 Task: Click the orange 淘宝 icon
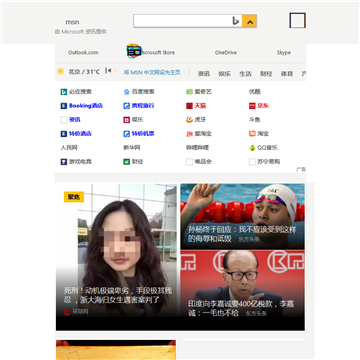252,134
